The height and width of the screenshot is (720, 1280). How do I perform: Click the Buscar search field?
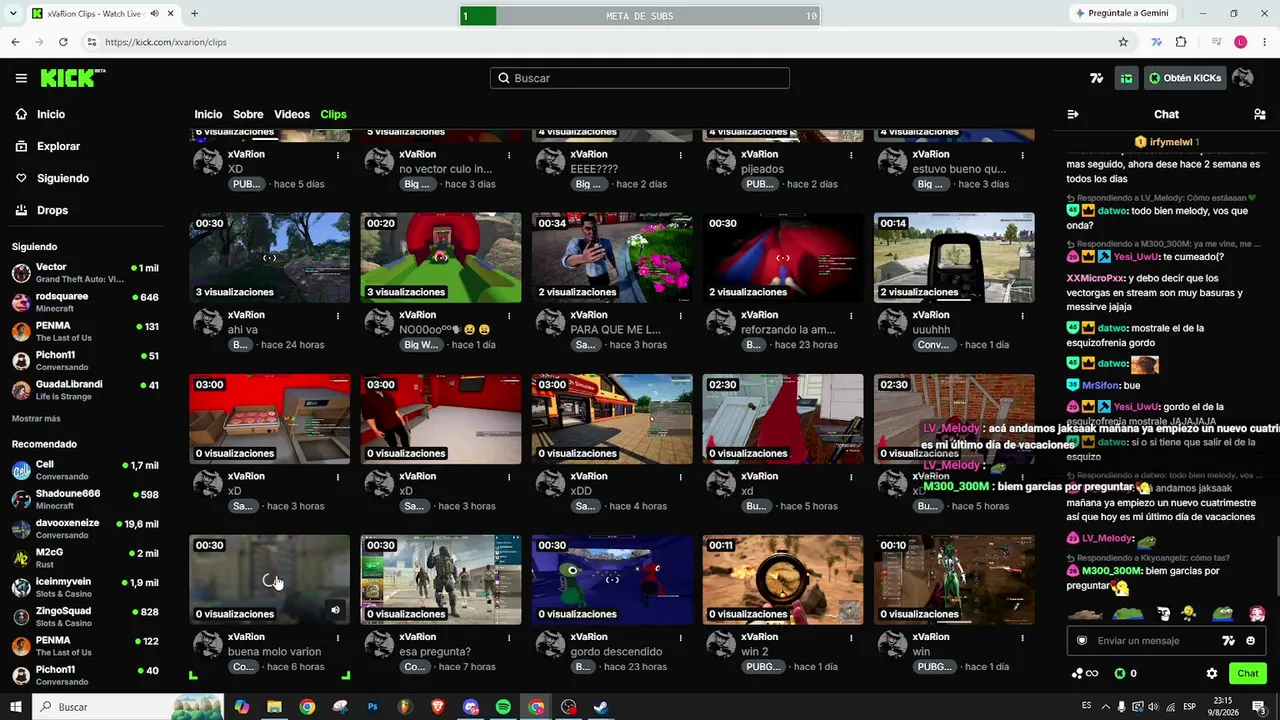click(640, 78)
